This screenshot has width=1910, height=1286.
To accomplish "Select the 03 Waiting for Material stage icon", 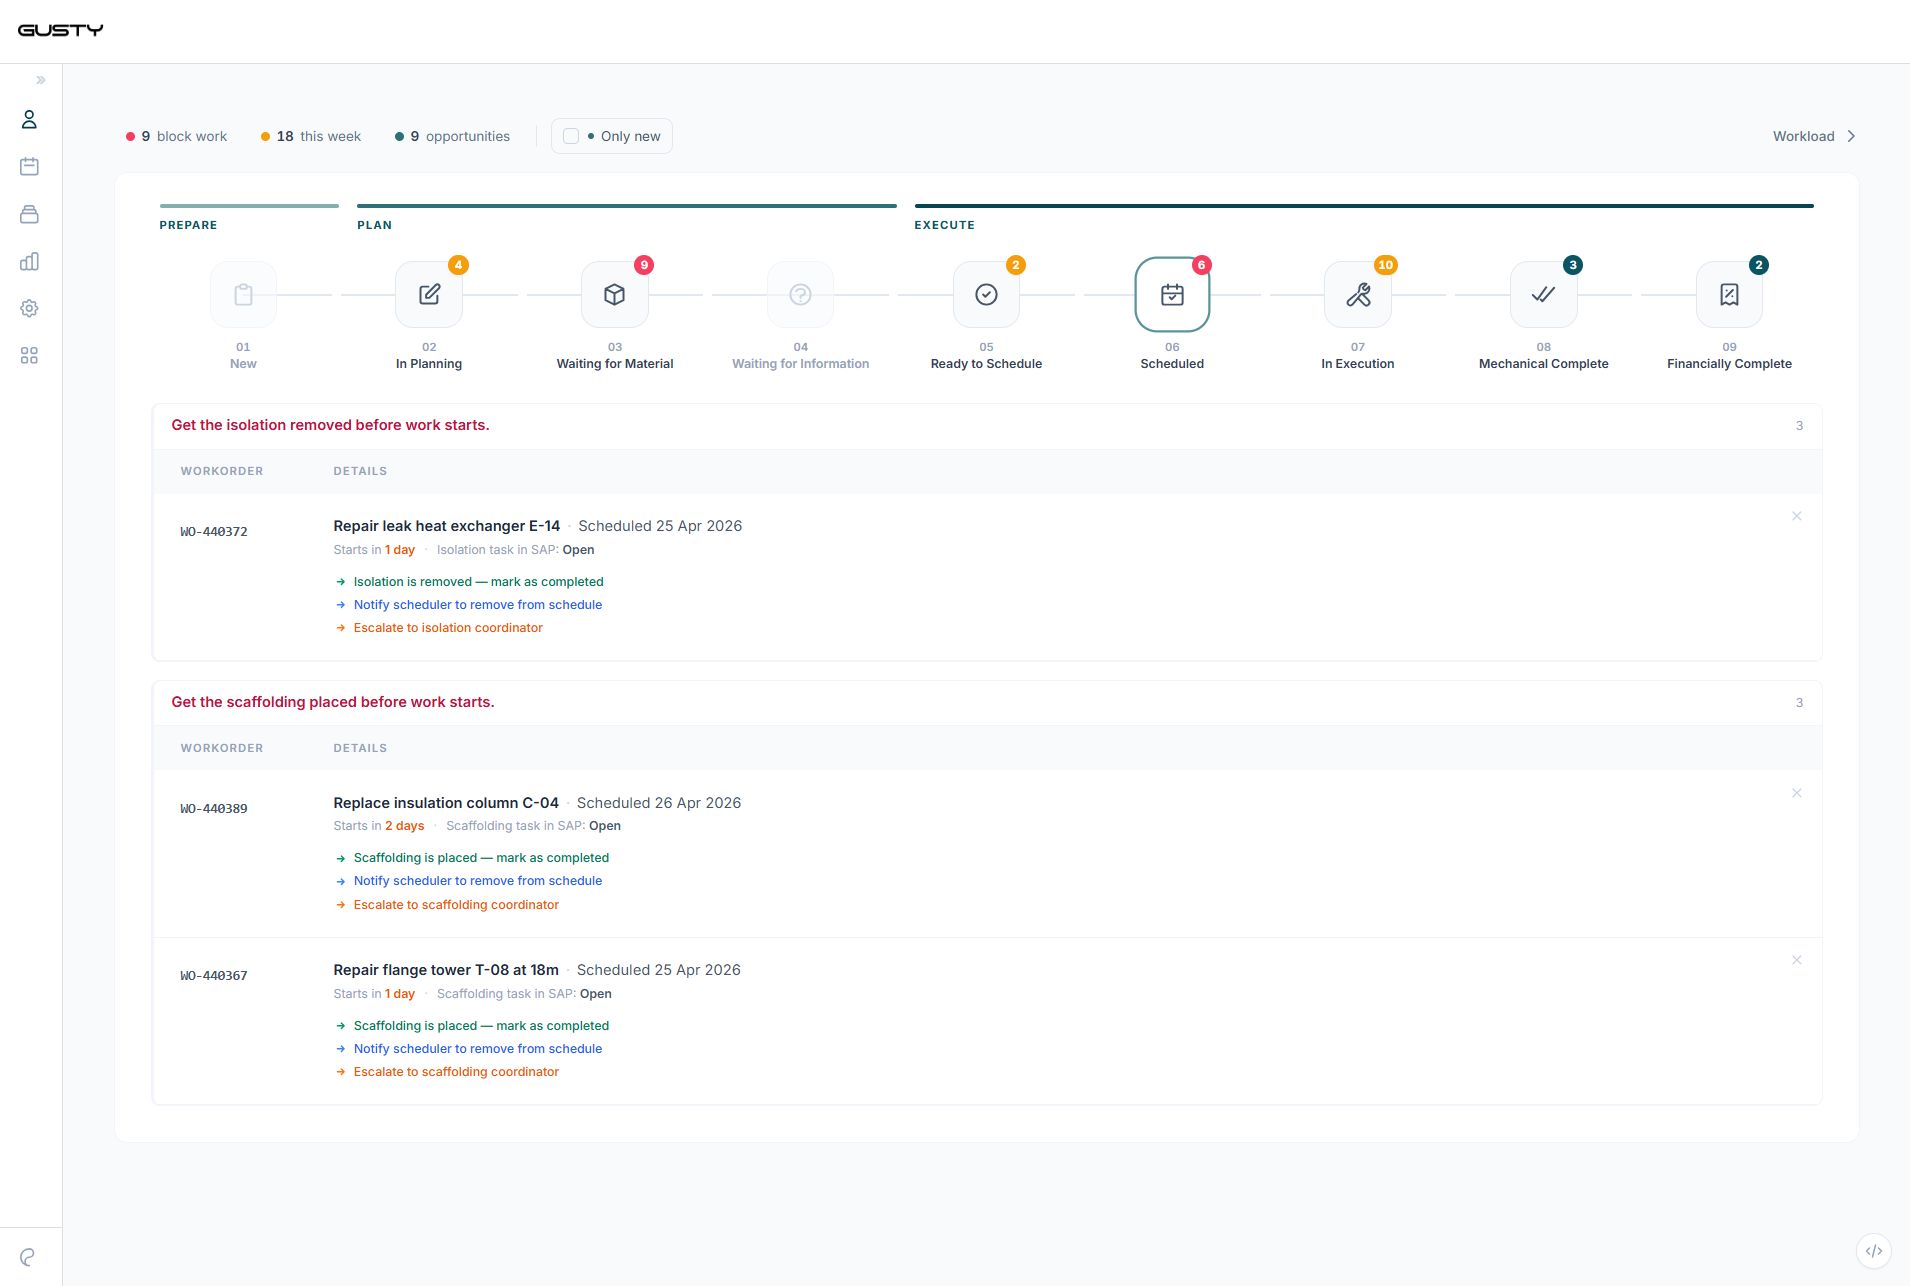I will coord(615,294).
